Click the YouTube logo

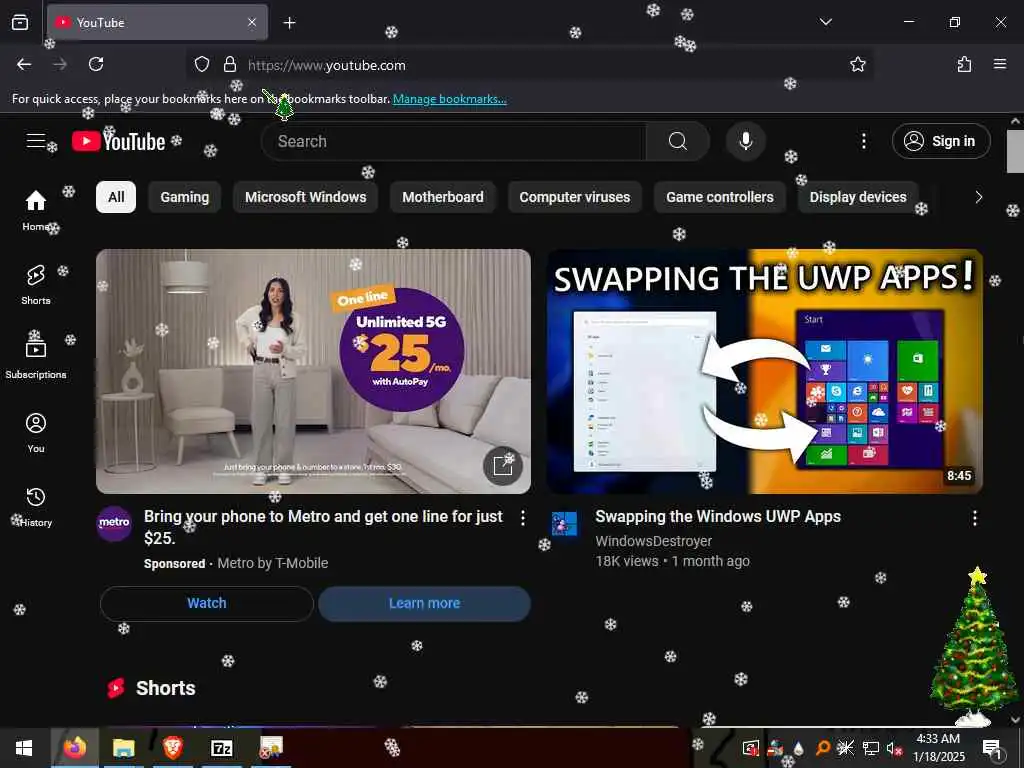point(118,141)
